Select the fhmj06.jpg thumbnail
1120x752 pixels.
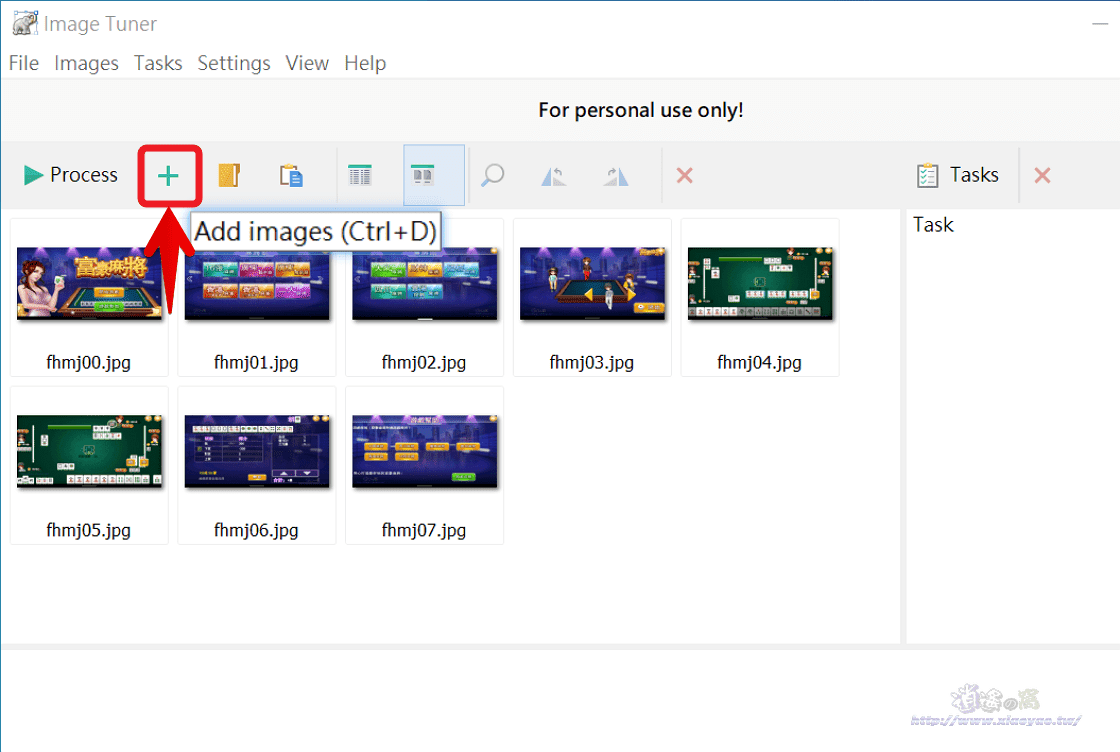pos(256,466)
